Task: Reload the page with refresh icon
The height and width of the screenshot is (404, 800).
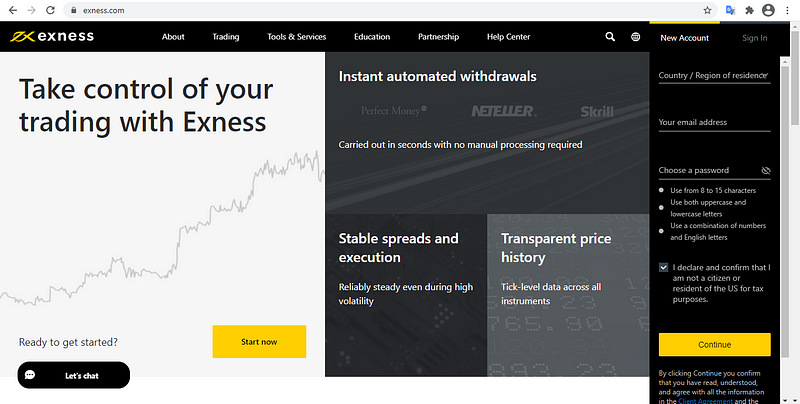Action: (x=50, y=10)
